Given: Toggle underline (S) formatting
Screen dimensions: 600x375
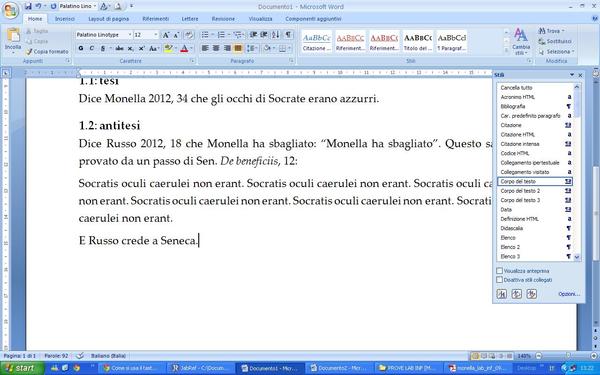Looking at the screenshot, I should coord(103,48).
